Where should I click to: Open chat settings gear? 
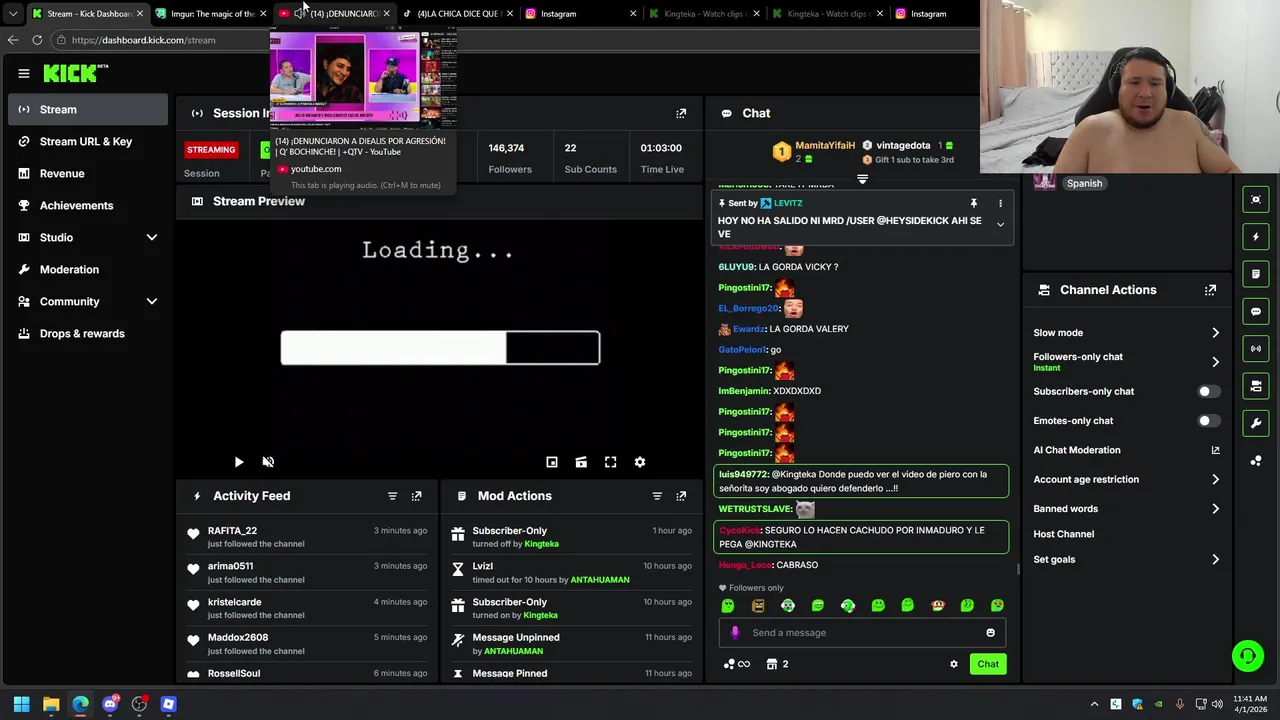[953, 664]
